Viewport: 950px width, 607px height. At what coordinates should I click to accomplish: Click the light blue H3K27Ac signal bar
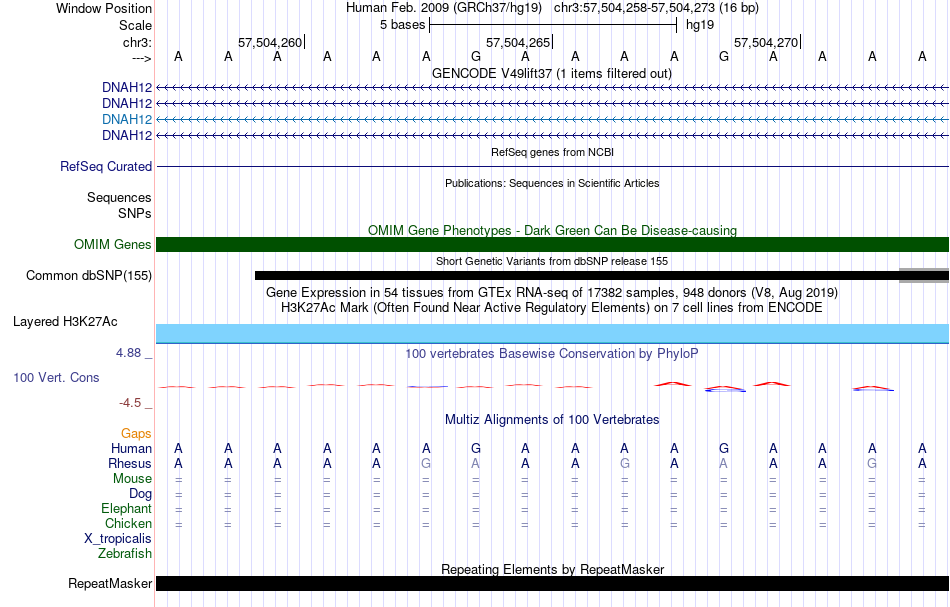pyautogui.click(x=553, y=334)
